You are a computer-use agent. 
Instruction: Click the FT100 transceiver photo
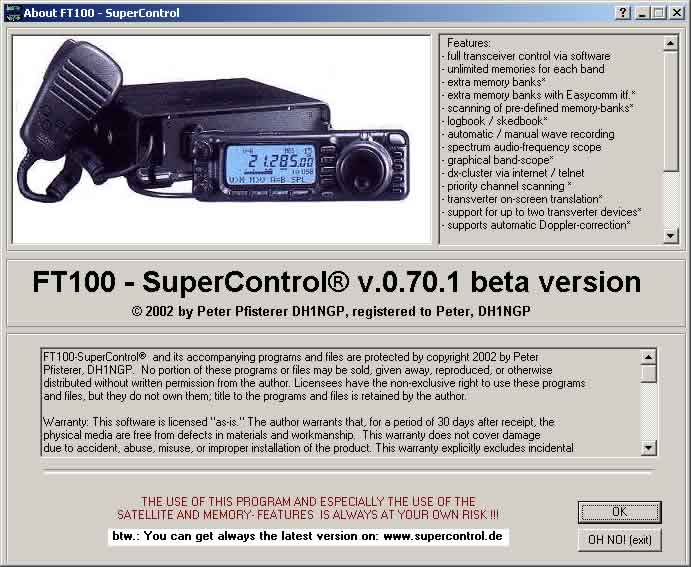coord(222,139)
